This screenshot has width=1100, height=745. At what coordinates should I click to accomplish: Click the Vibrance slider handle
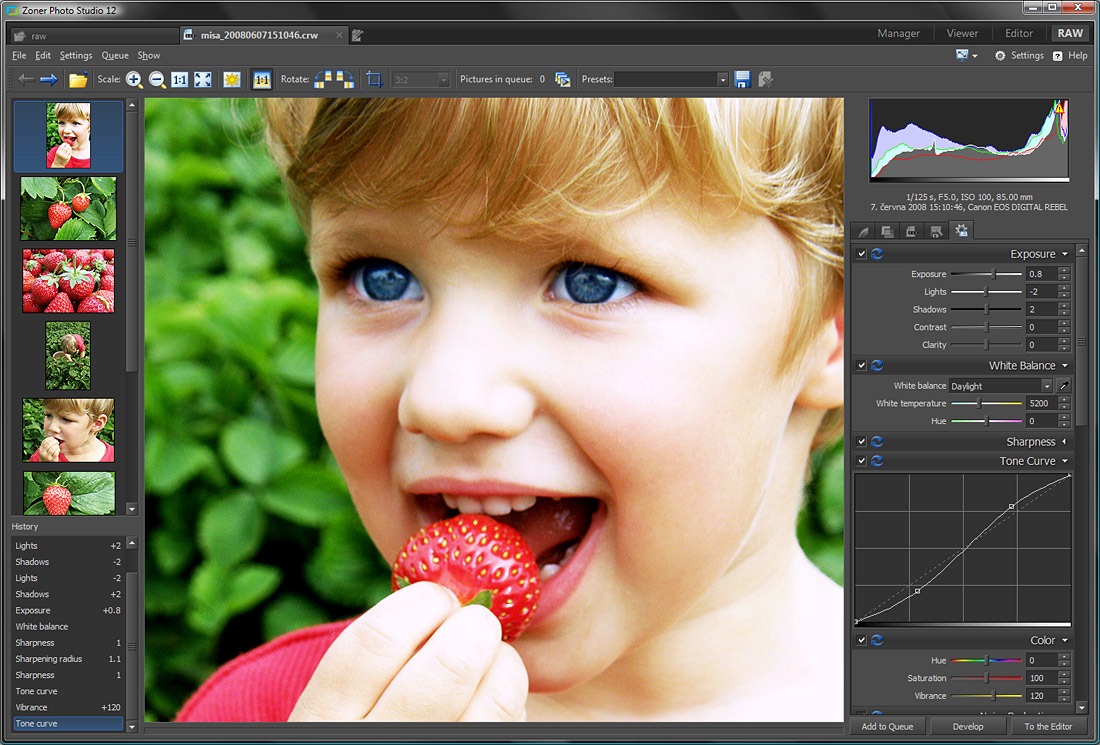coord(994,695)
